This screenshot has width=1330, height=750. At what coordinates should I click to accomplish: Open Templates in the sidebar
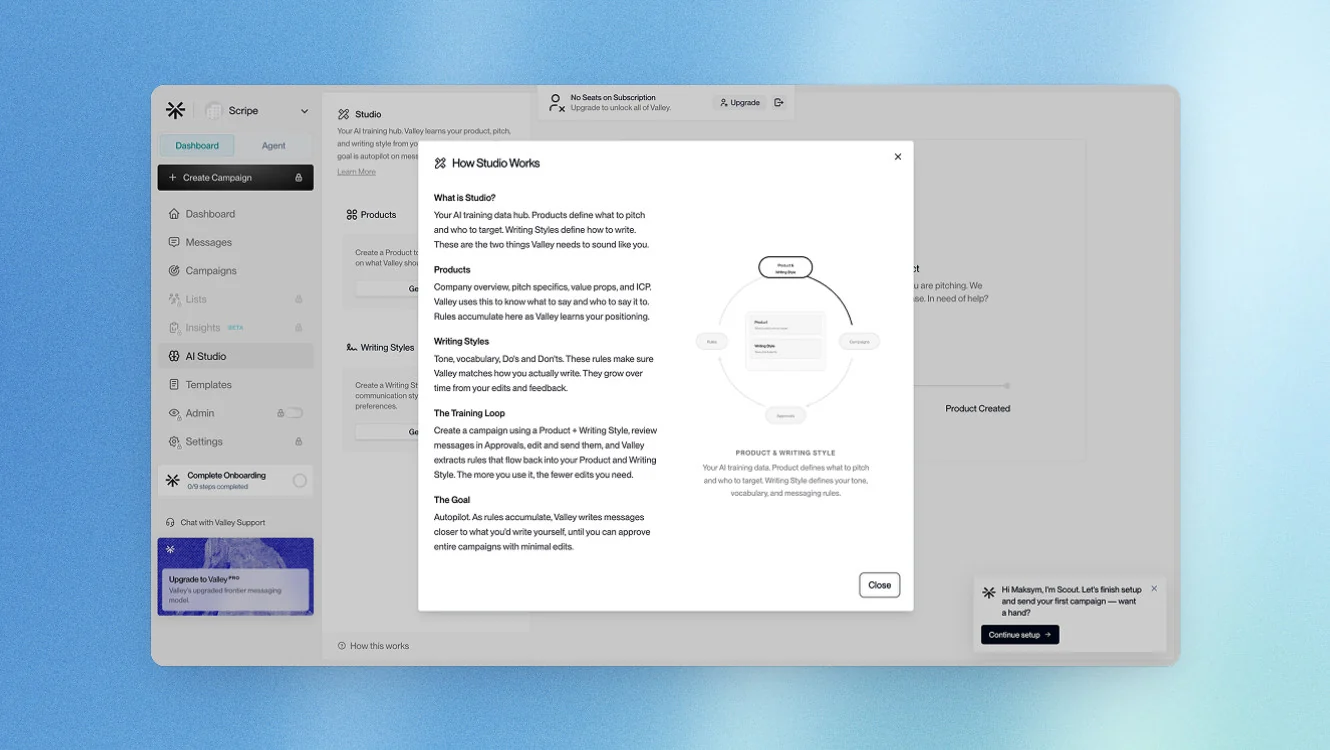(235, 385)
